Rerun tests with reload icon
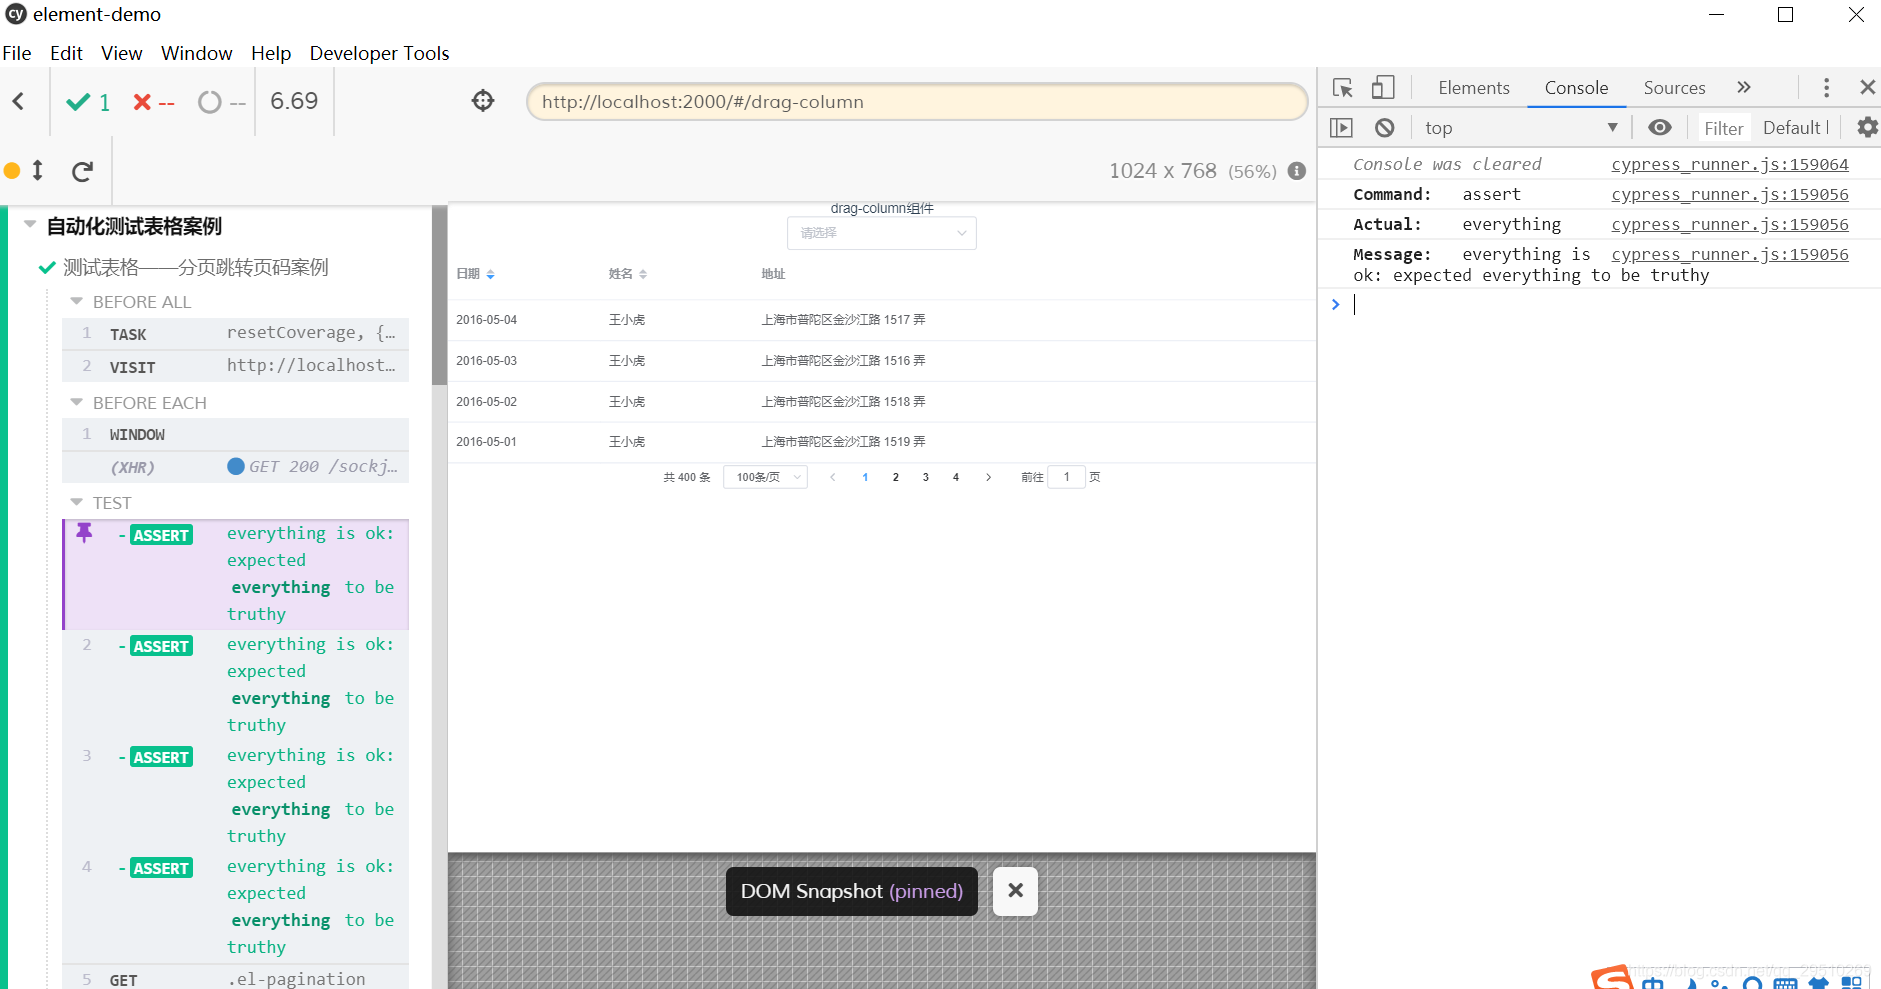 [x=83, y=171]
